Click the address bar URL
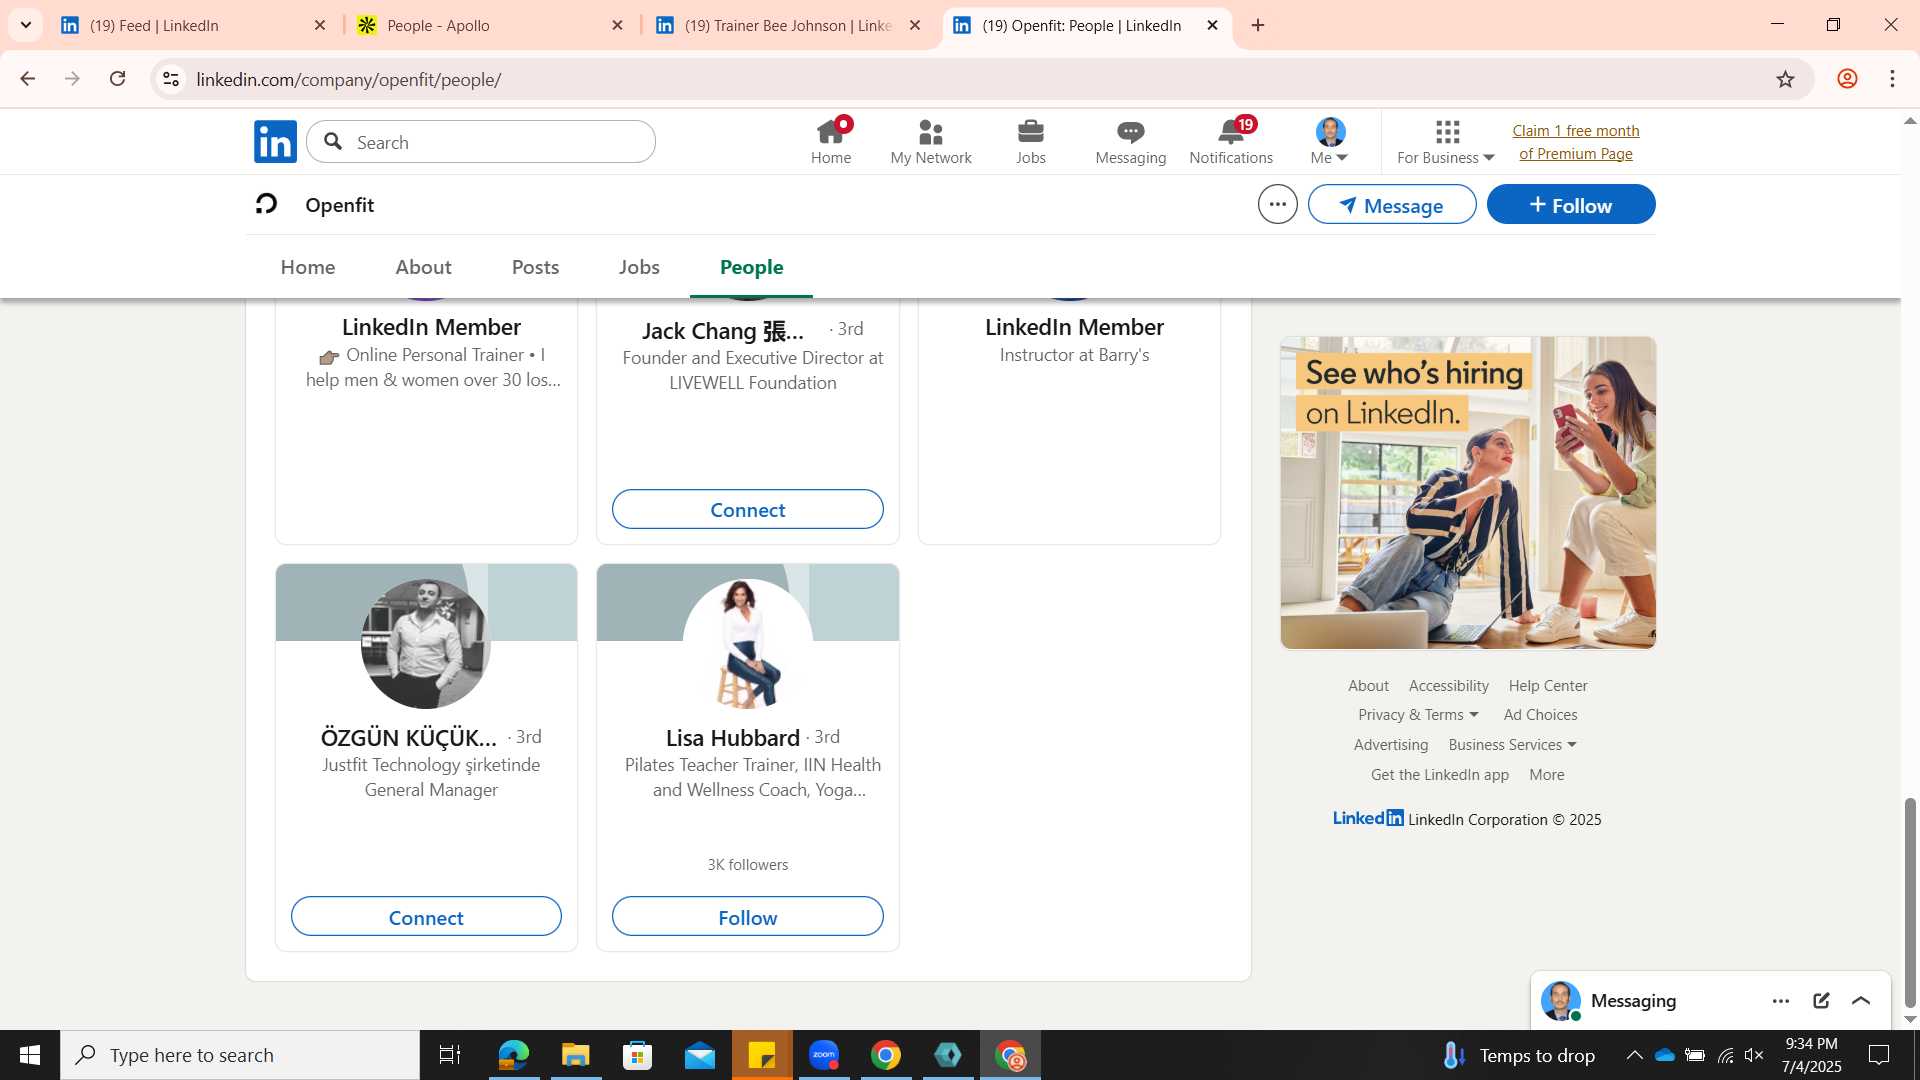The image size is (1920, 1080). click(x=348, y=79)
